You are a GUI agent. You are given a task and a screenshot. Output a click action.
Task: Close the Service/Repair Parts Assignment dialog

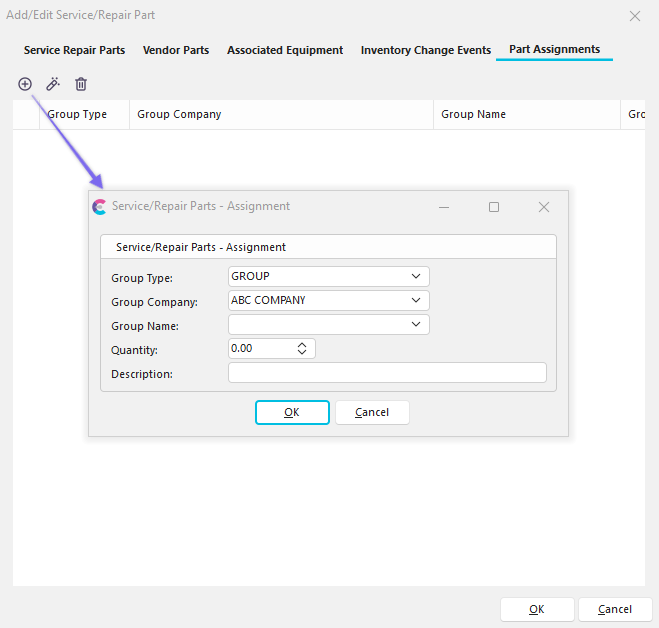[x=544, y=207]
